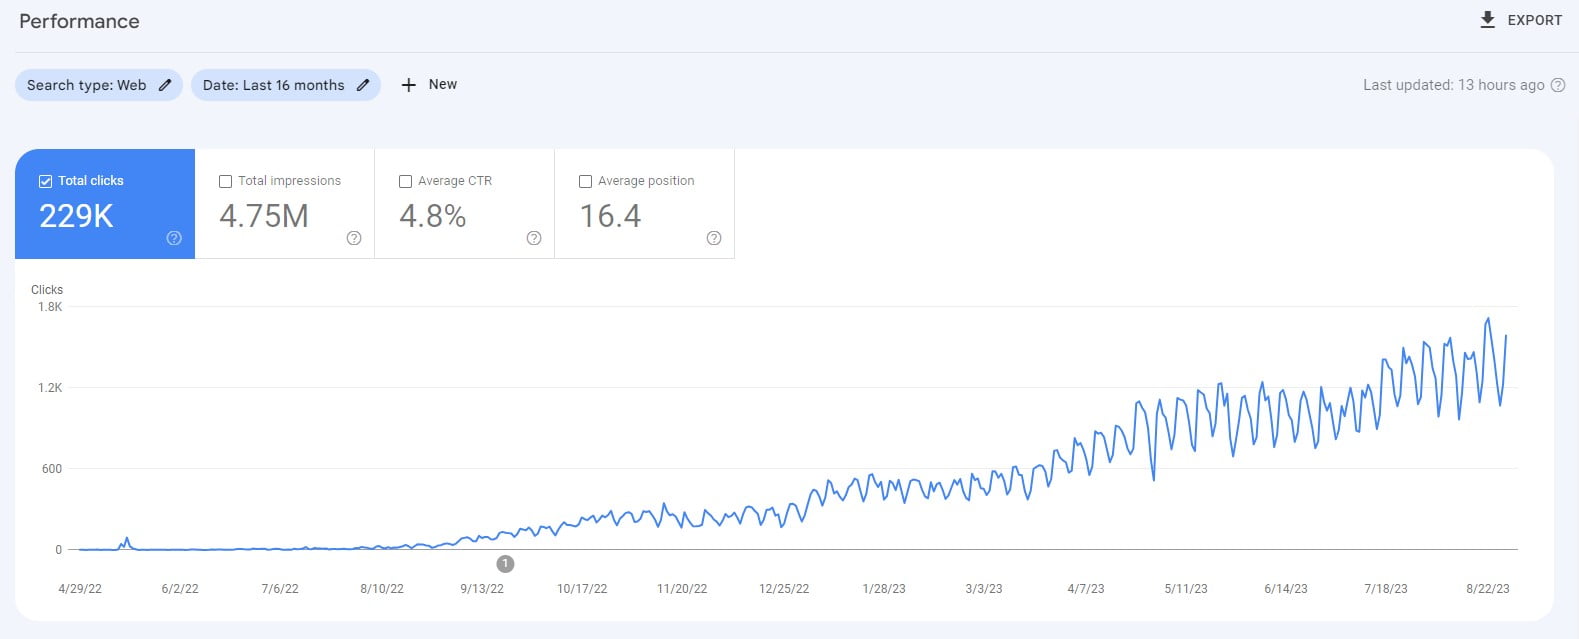The height and width of the screenshot is (639, 1579).
Task: Click the 5/11/23 date label
Action: [x=1186, y=589]
